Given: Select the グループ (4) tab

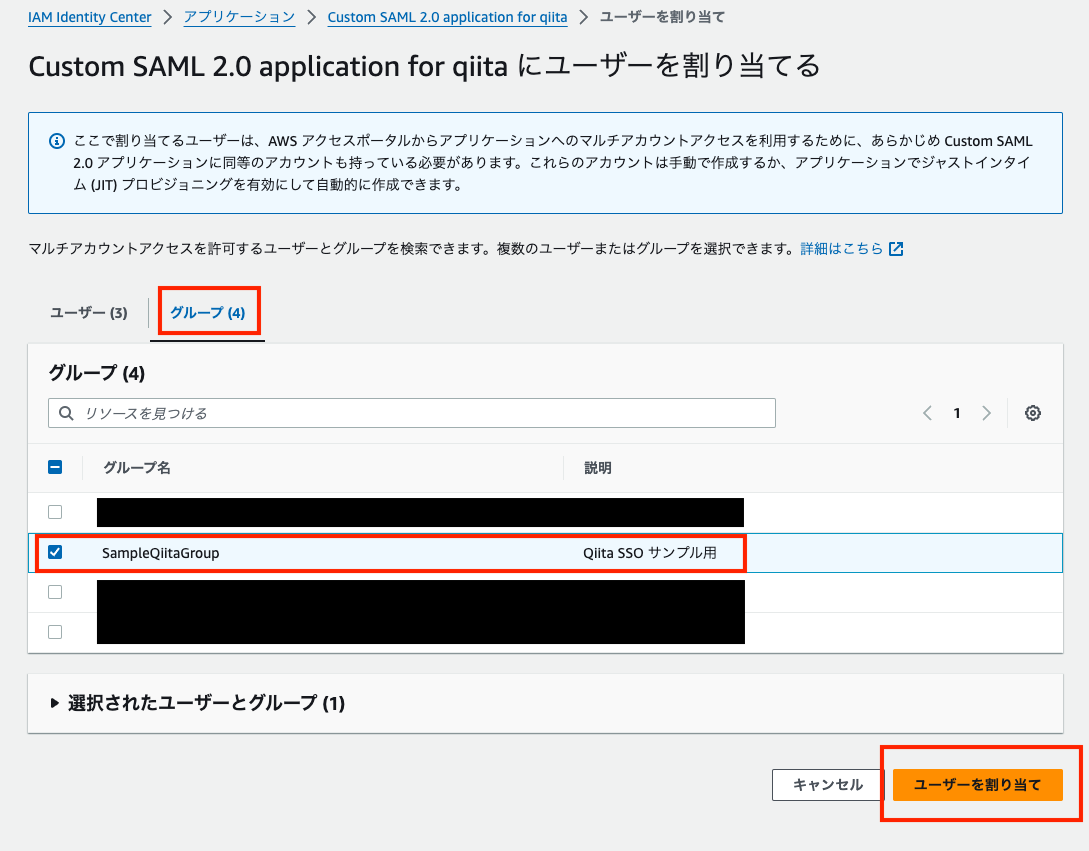Looking at the screenshot, I should 208,313.
